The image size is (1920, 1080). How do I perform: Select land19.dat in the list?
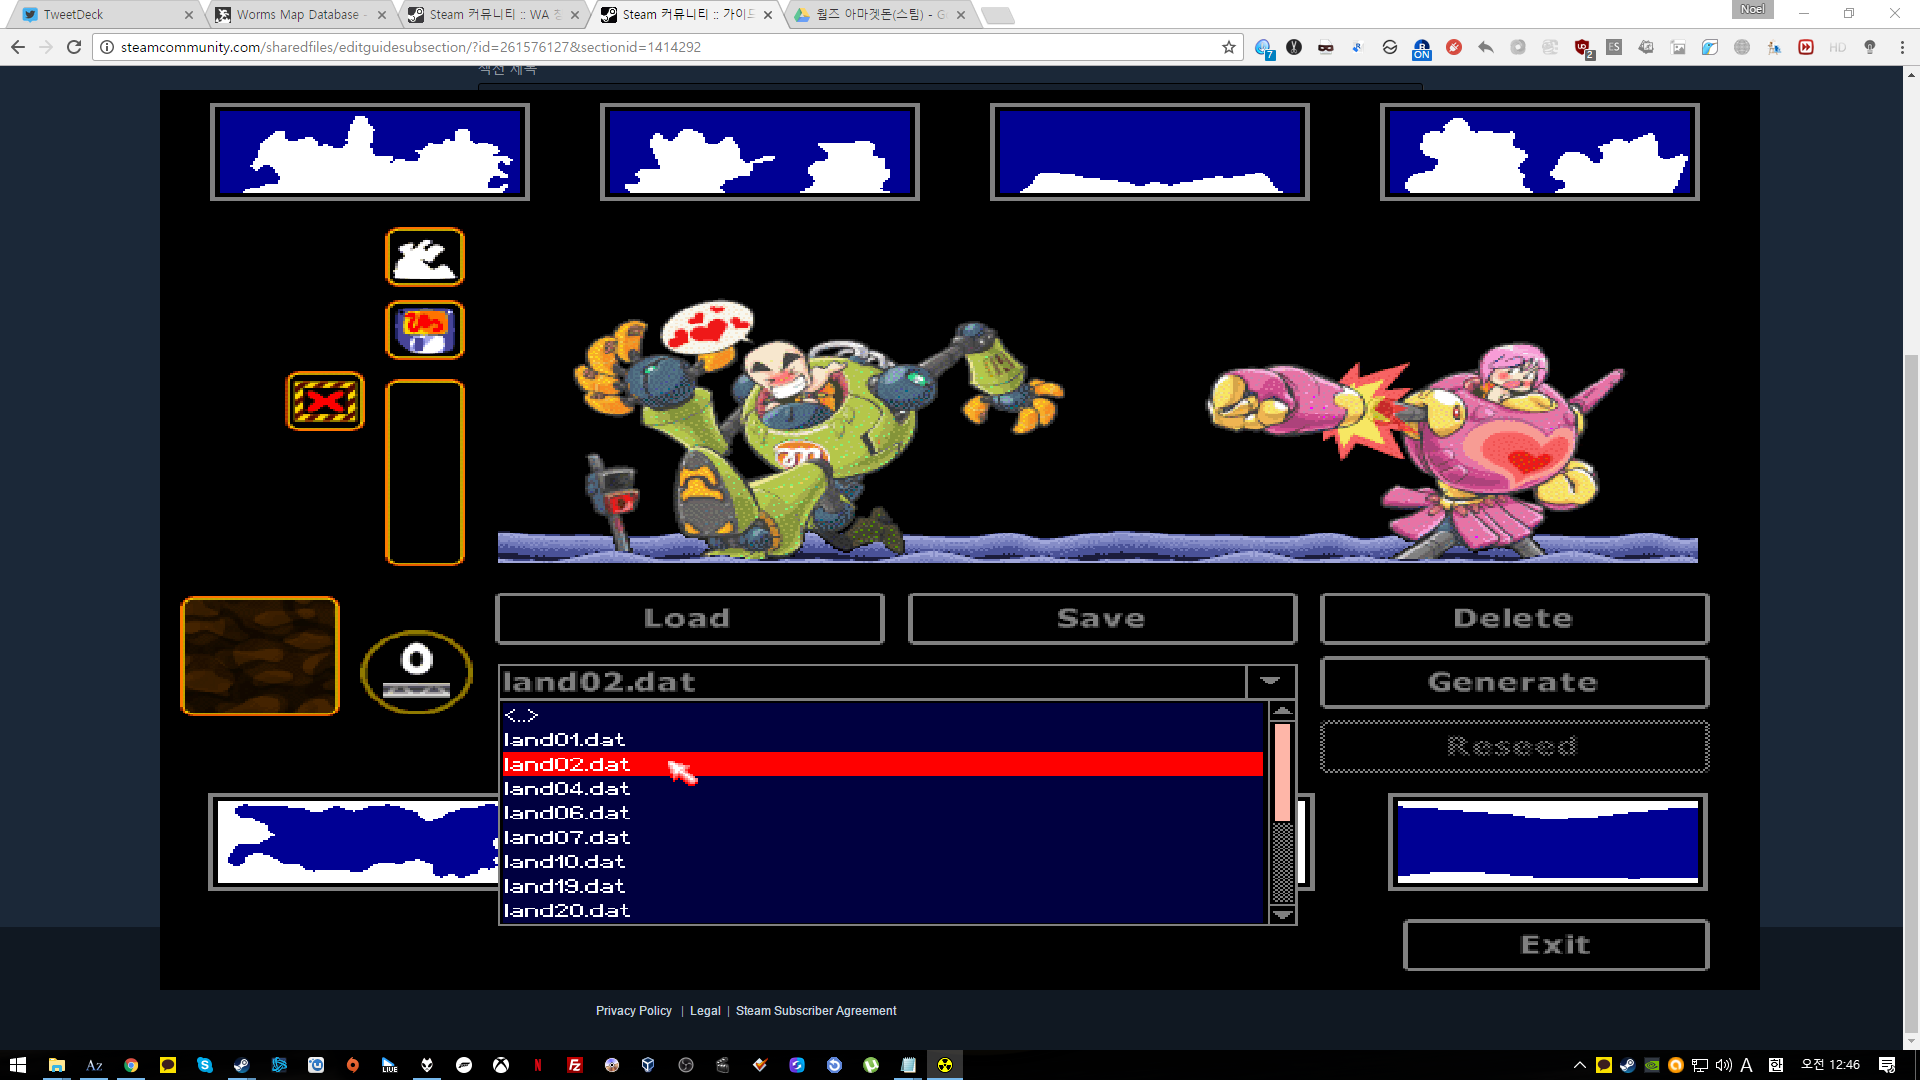coord(565,886)
